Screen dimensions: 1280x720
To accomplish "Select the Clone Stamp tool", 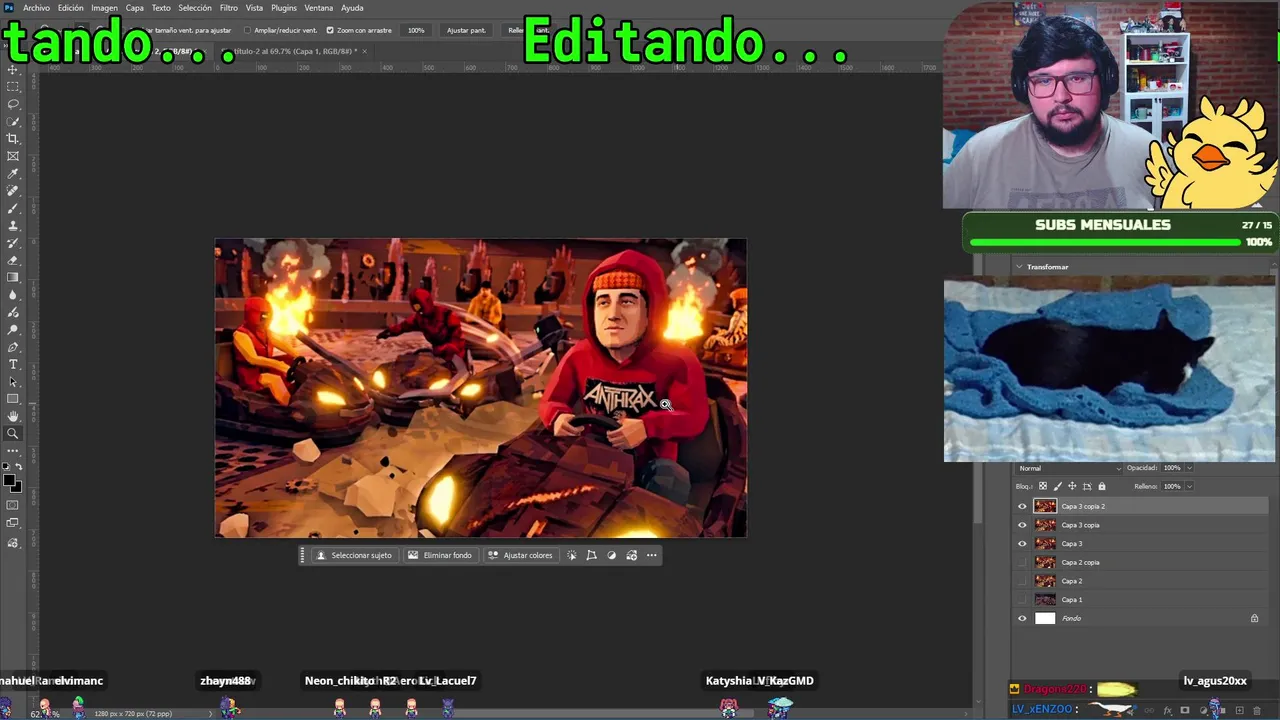I will click(13, 226).
